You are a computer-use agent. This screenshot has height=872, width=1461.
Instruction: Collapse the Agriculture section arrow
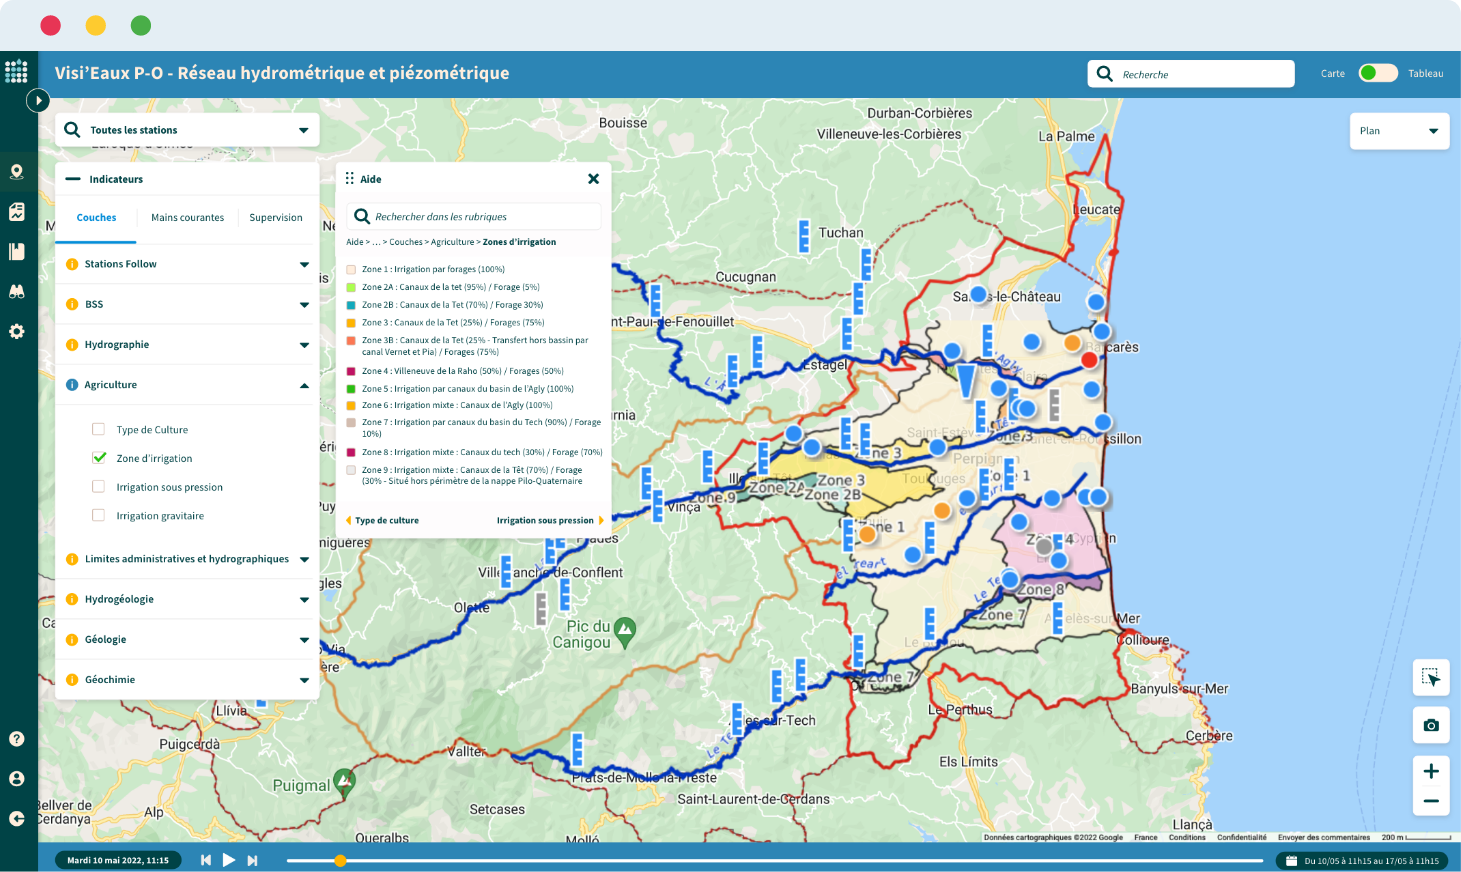coord(304,385)
